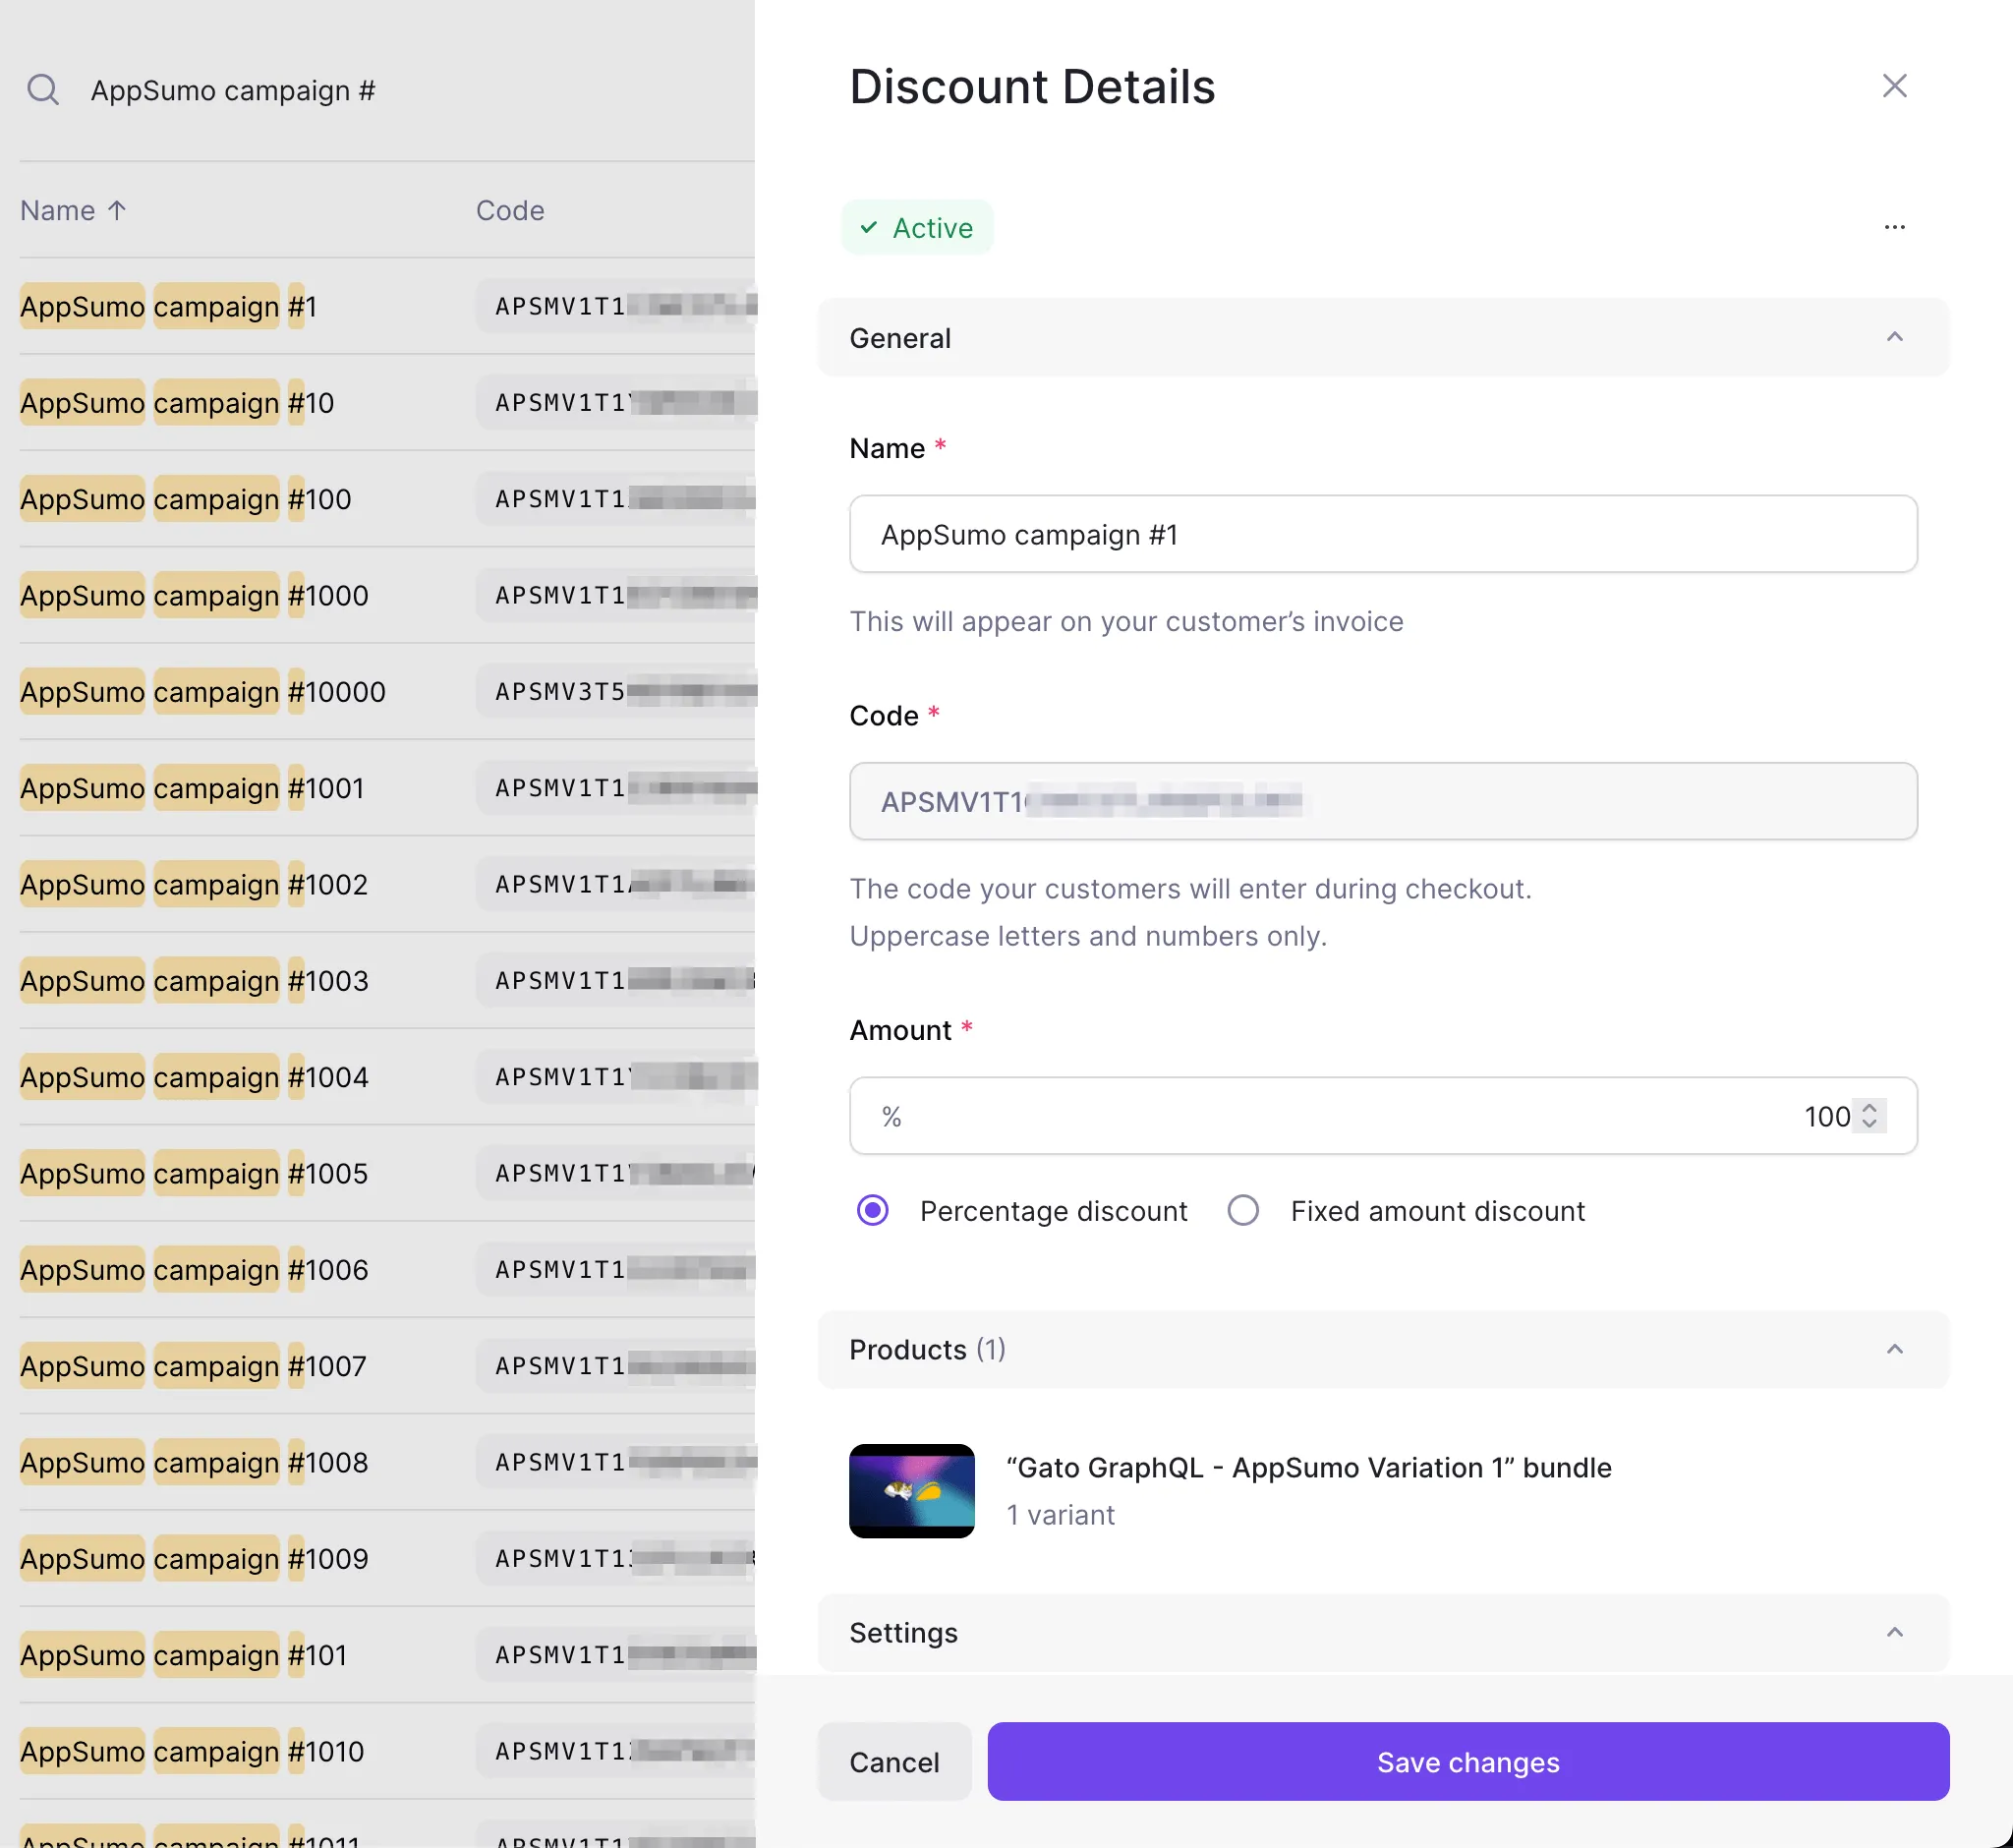This screenshot has width=2013, height=1848.
Task: Click the Amount percentage field
Action: point(1383,1116)
